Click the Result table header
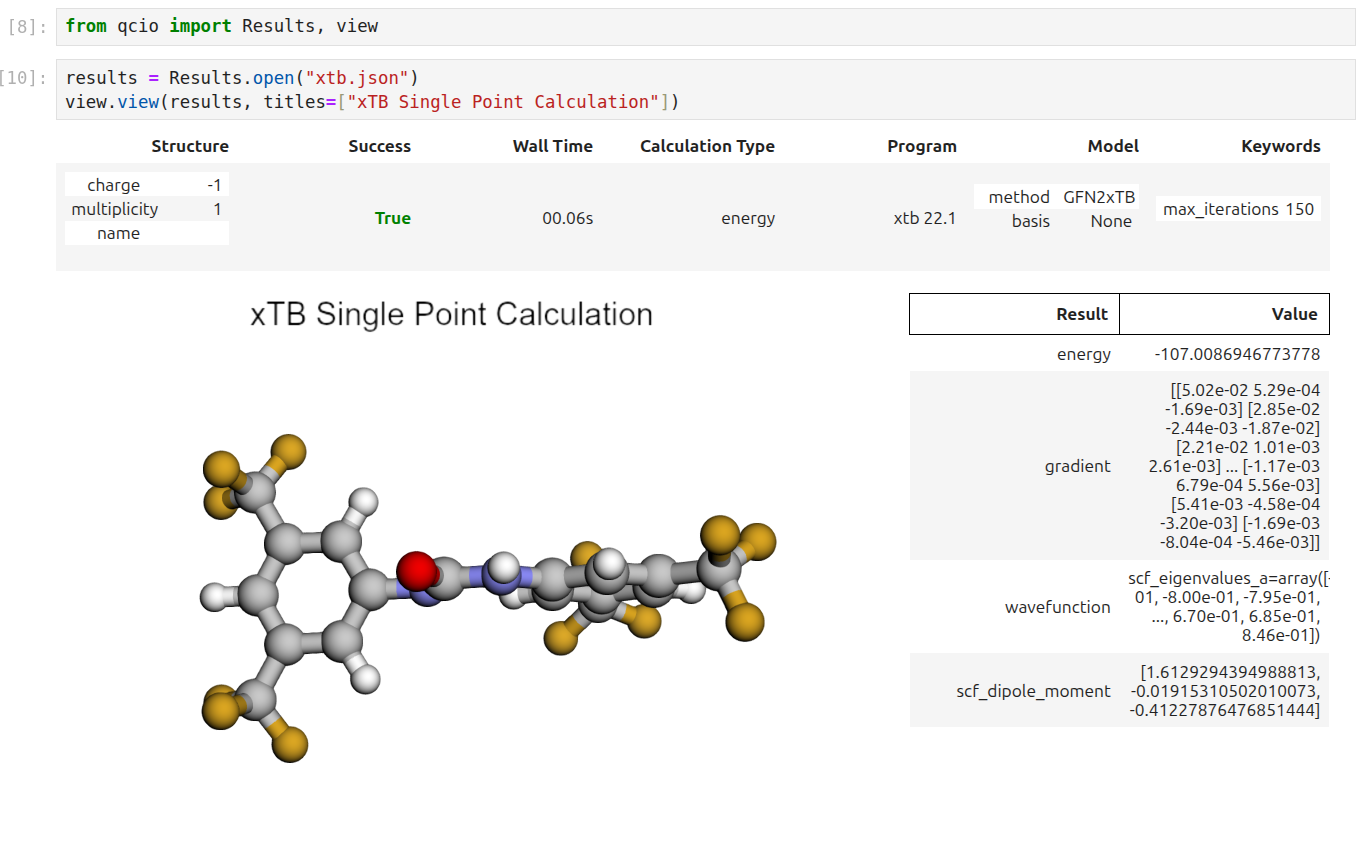 pyautogui.click(x=1081, y=314)
